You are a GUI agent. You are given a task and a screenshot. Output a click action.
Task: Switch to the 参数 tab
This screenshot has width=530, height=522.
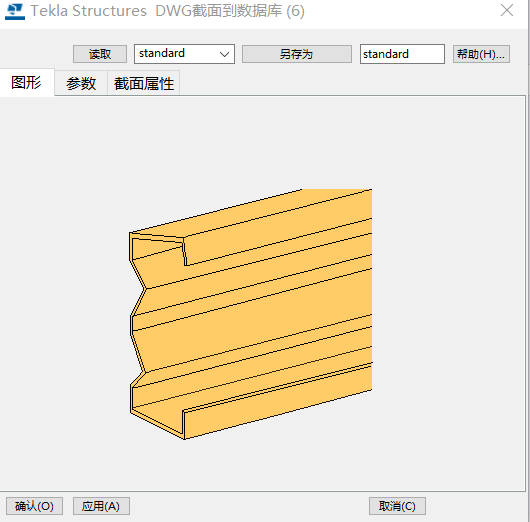81,83
